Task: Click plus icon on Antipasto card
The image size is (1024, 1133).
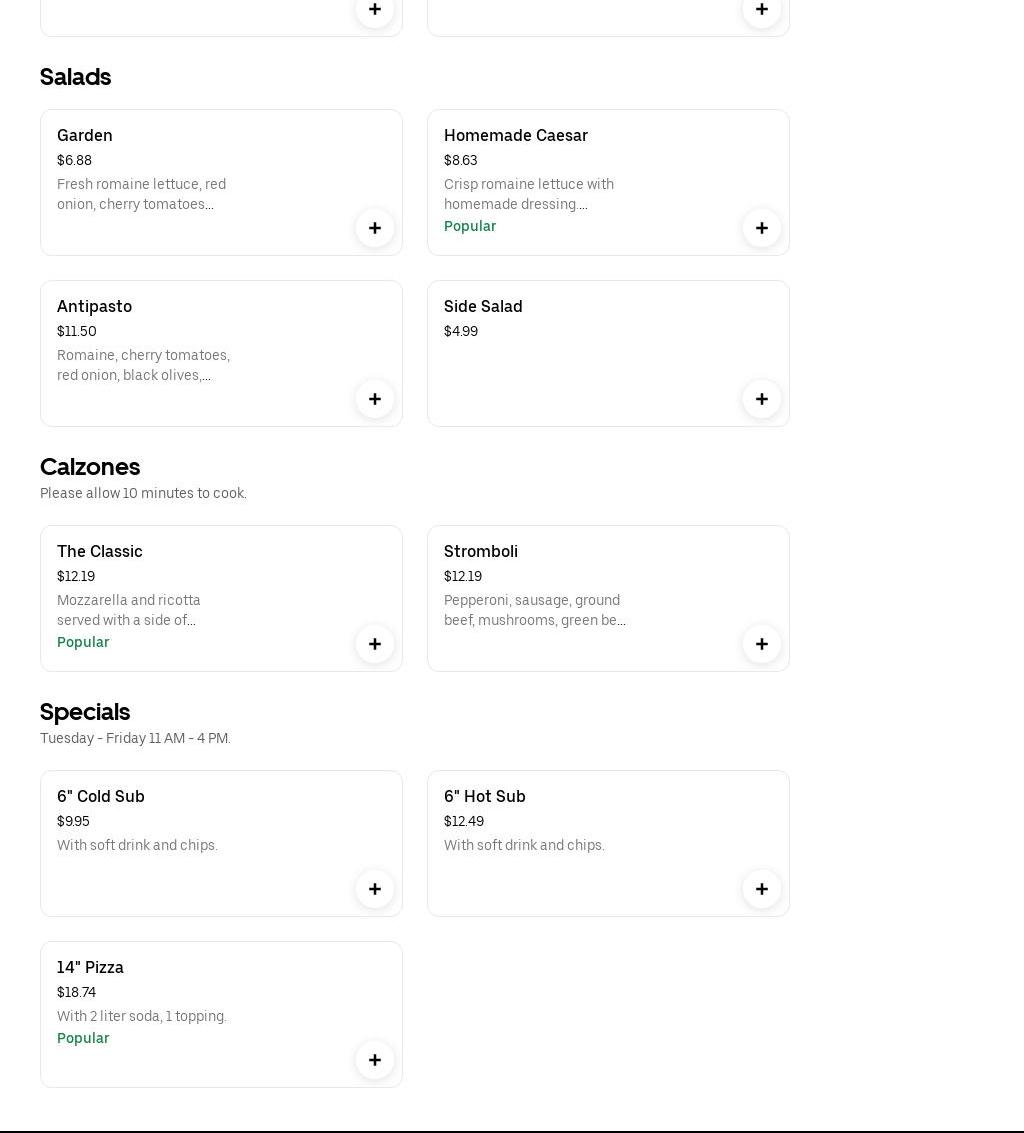Action: 375,399
